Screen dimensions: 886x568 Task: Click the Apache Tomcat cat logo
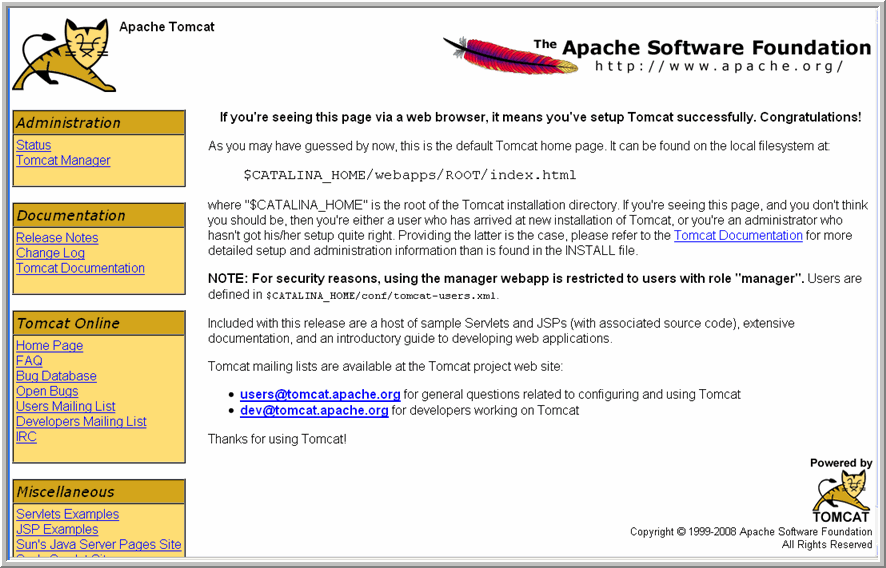tap(64, 54)
